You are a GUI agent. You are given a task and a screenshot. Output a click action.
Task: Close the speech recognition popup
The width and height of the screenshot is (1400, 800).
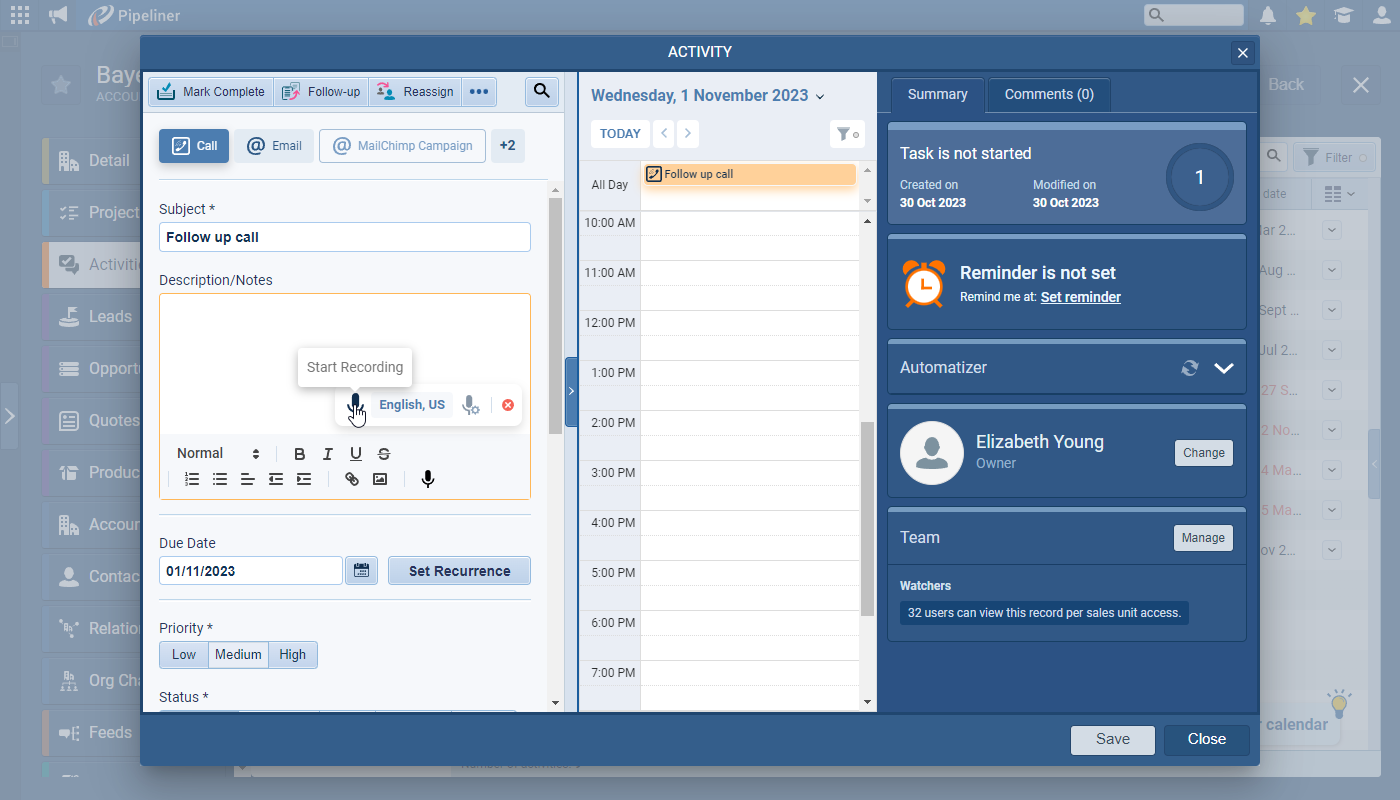coord(508,405)
